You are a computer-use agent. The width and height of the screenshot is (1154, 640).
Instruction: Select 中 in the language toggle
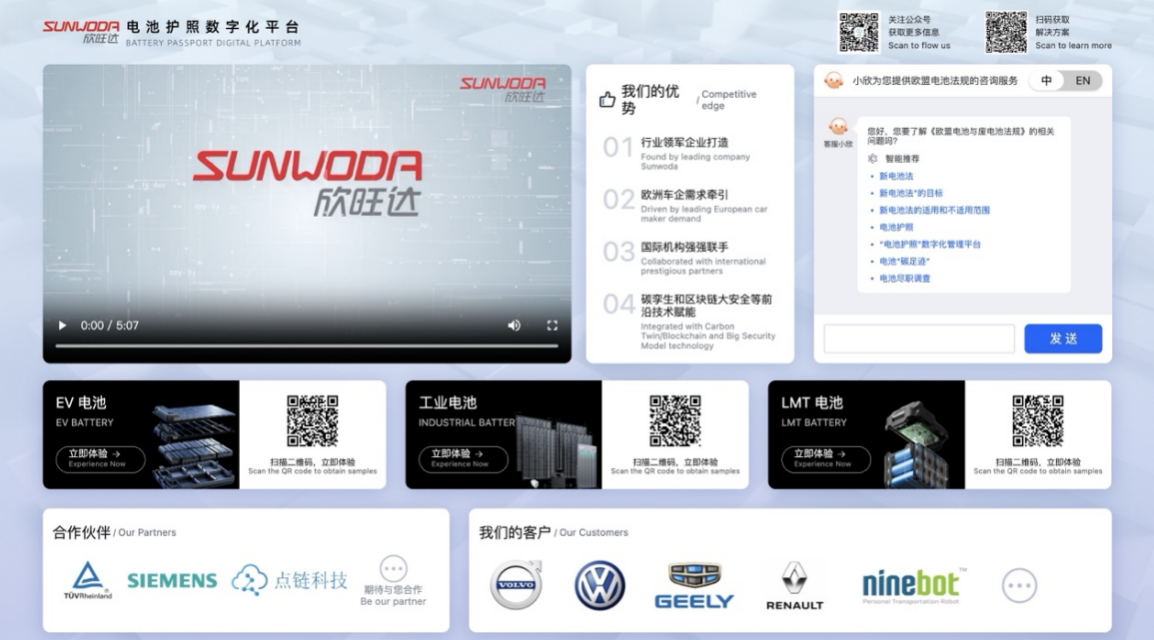(x=1046, y=81)
